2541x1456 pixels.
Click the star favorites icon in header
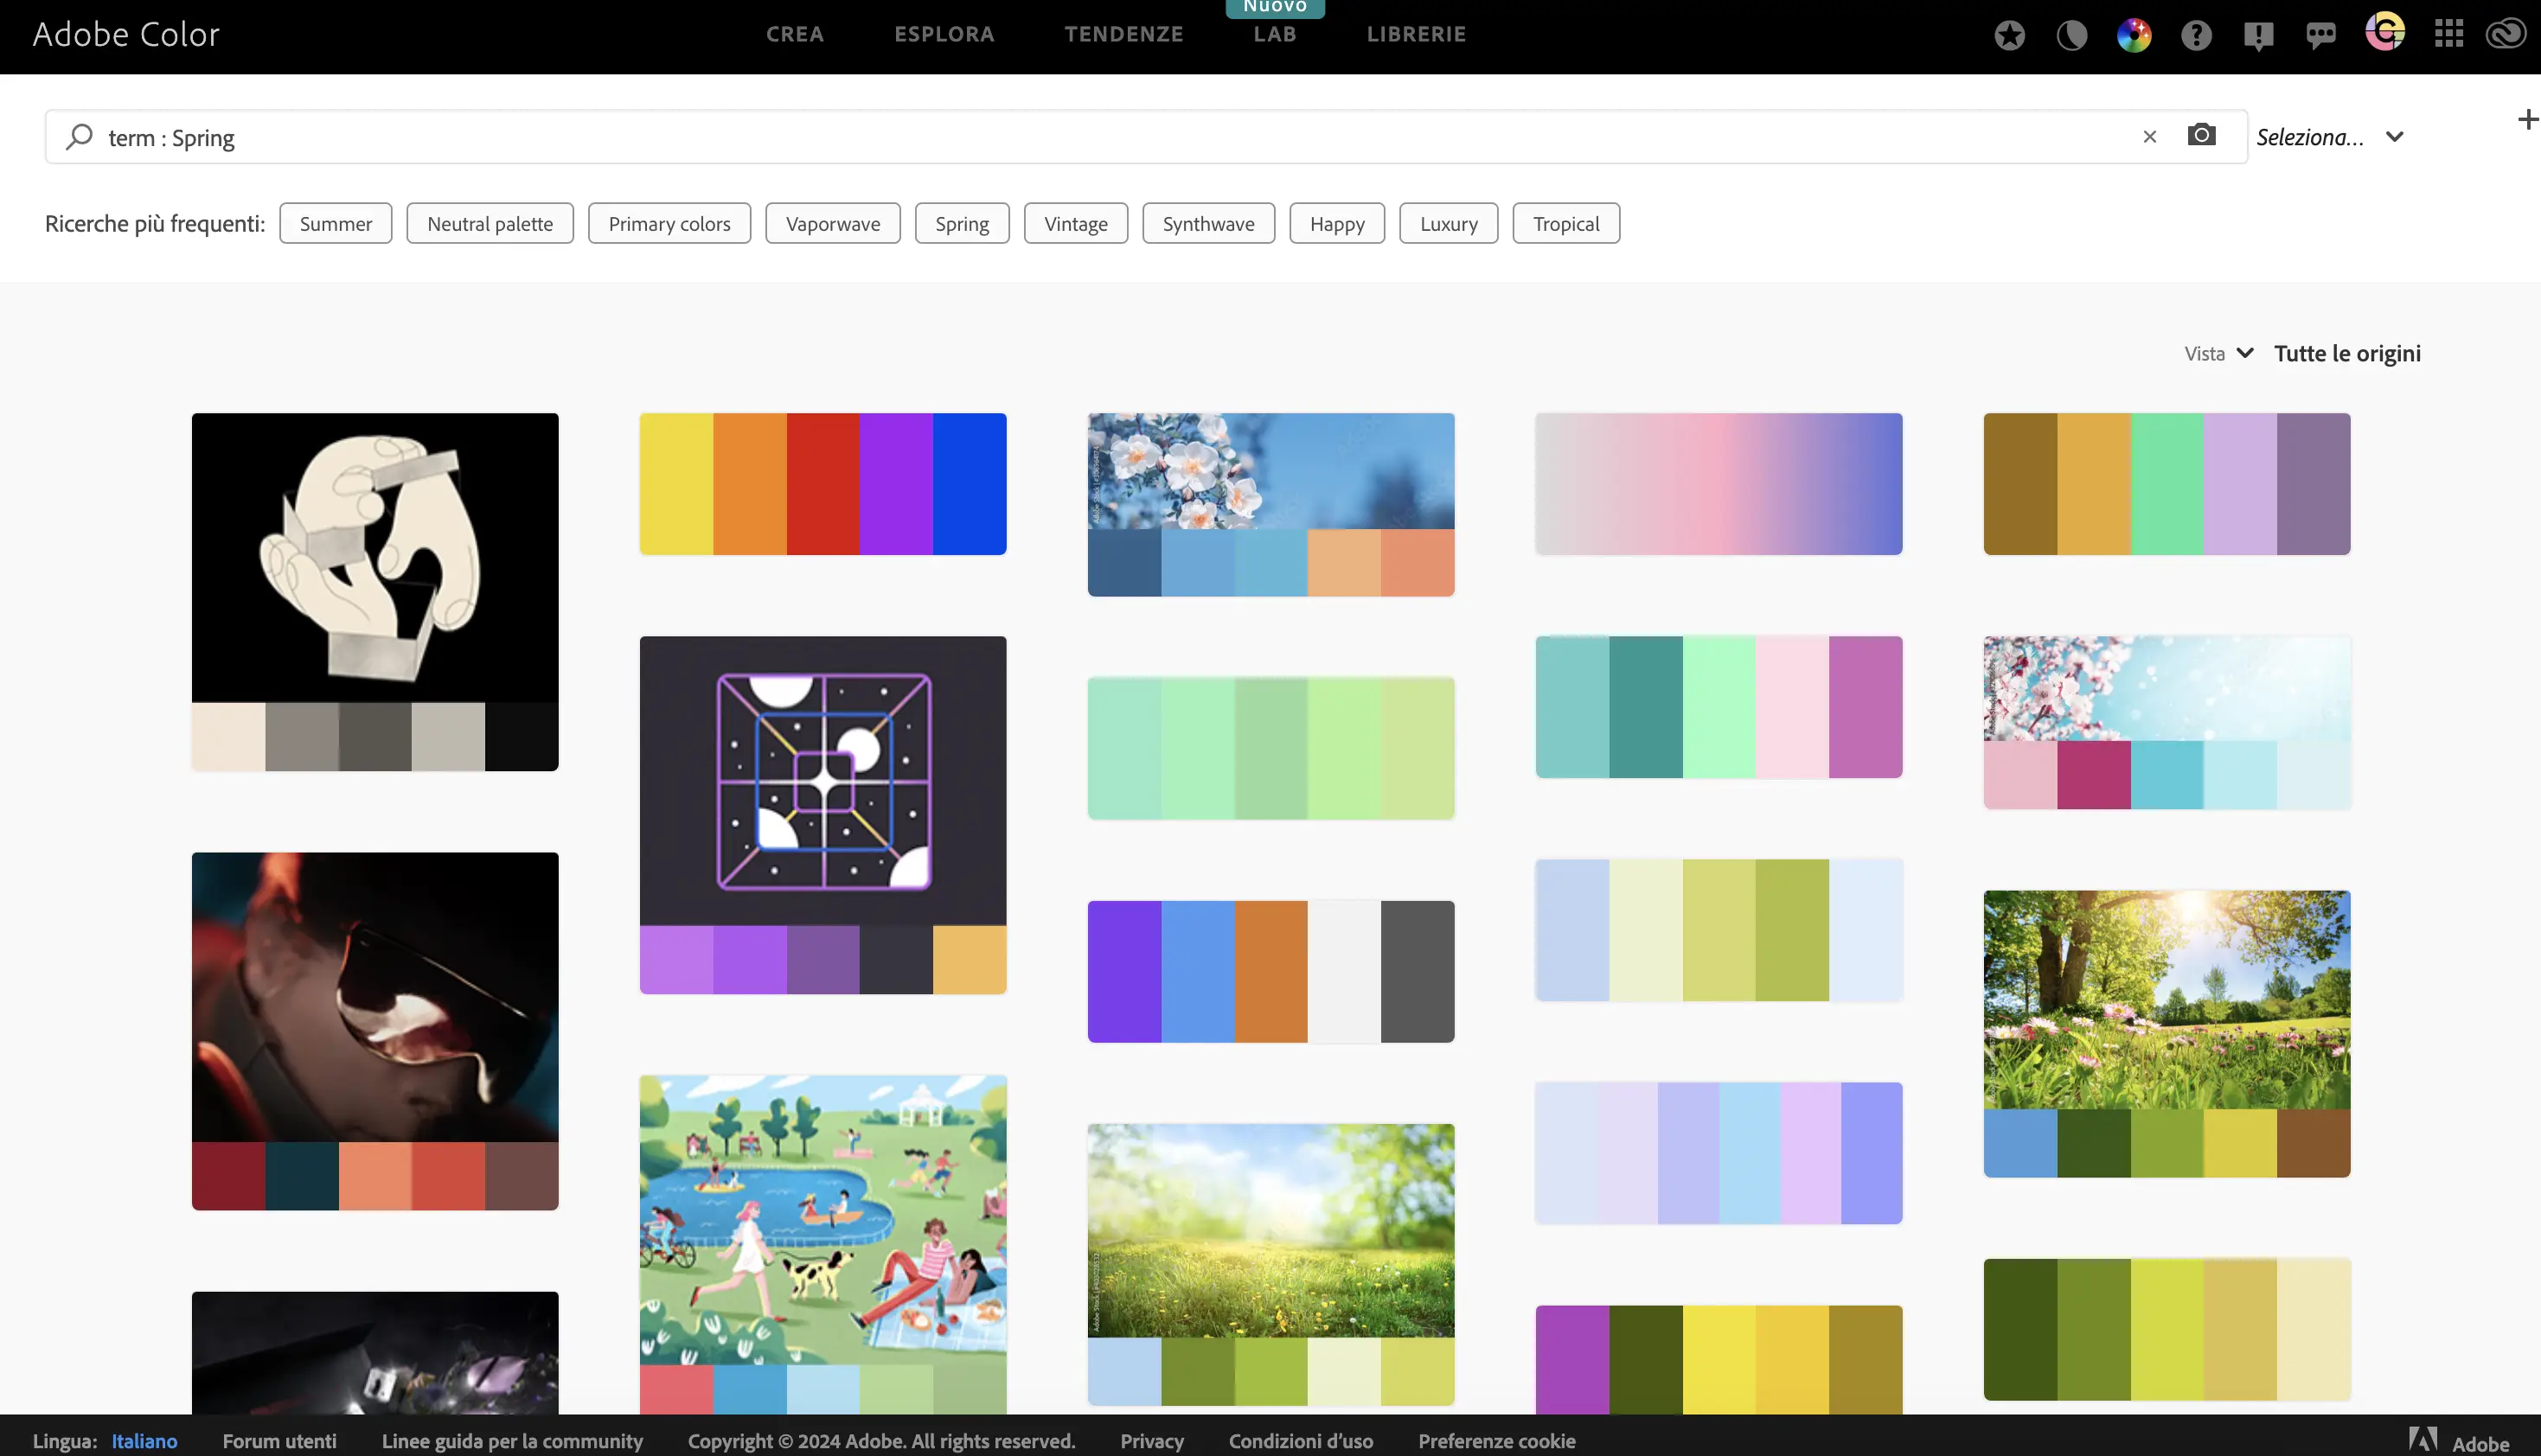point(2008,36)
